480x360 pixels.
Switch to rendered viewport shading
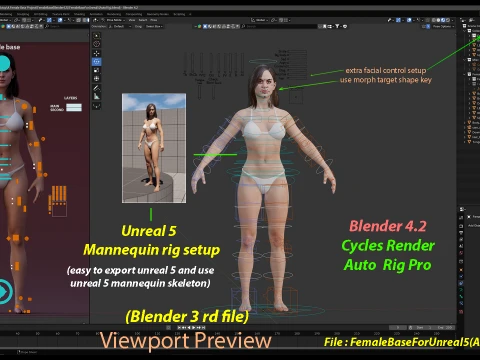coord(448,20)
